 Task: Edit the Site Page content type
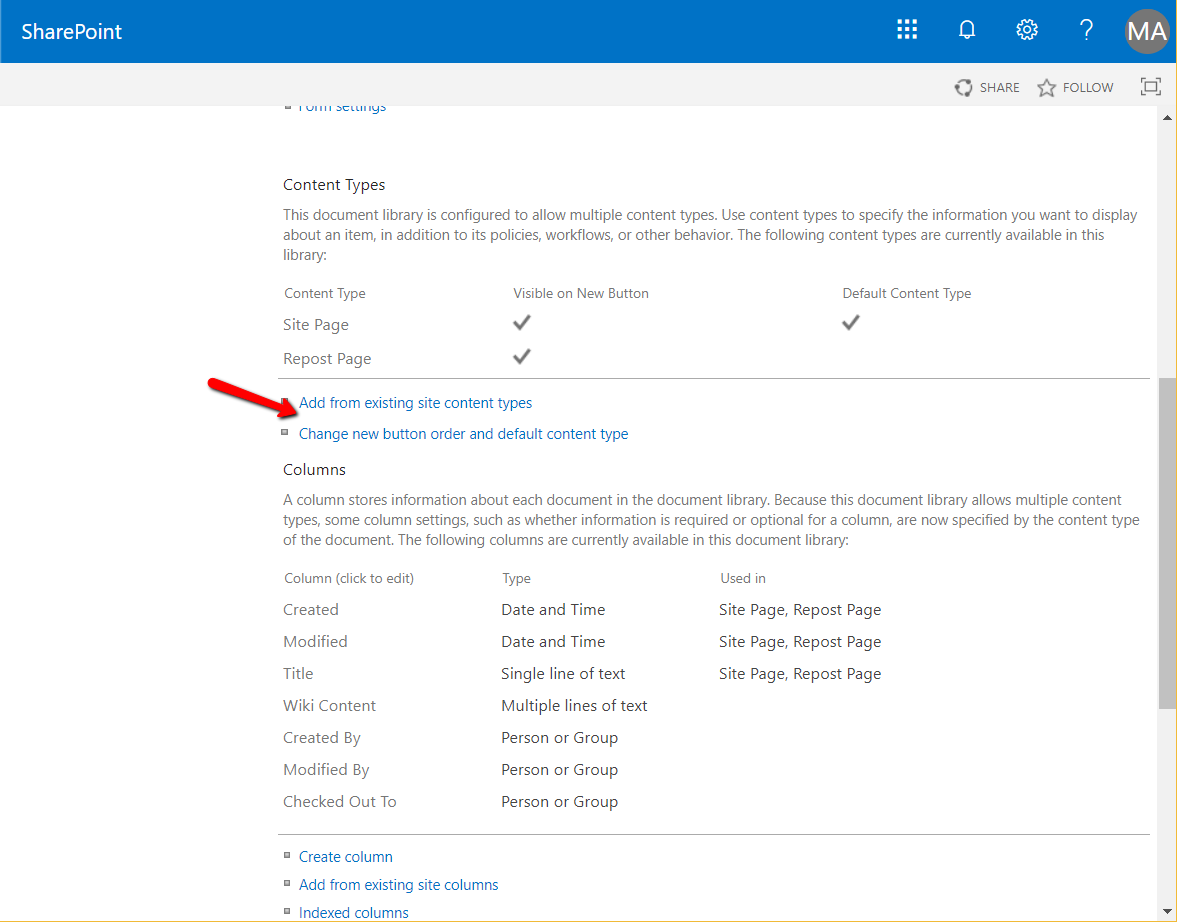point(315,324)
